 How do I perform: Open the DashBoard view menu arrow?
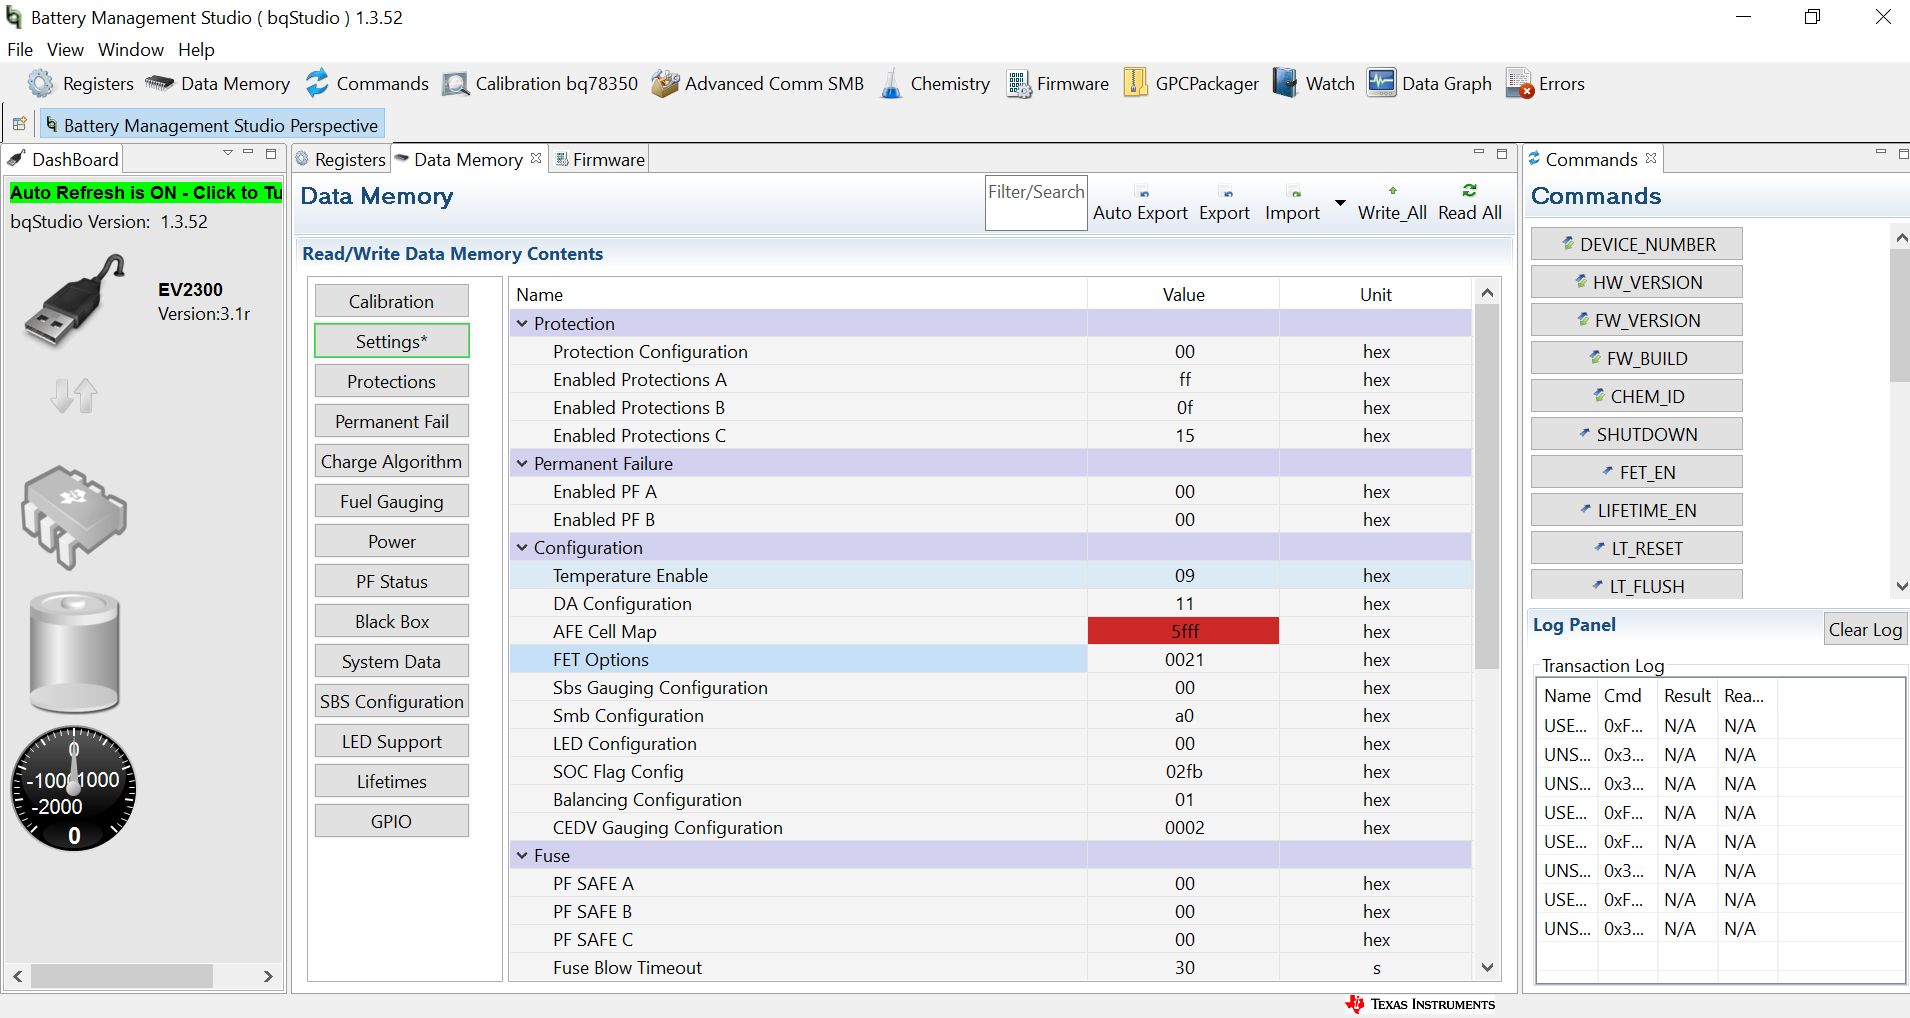point(228,153)
